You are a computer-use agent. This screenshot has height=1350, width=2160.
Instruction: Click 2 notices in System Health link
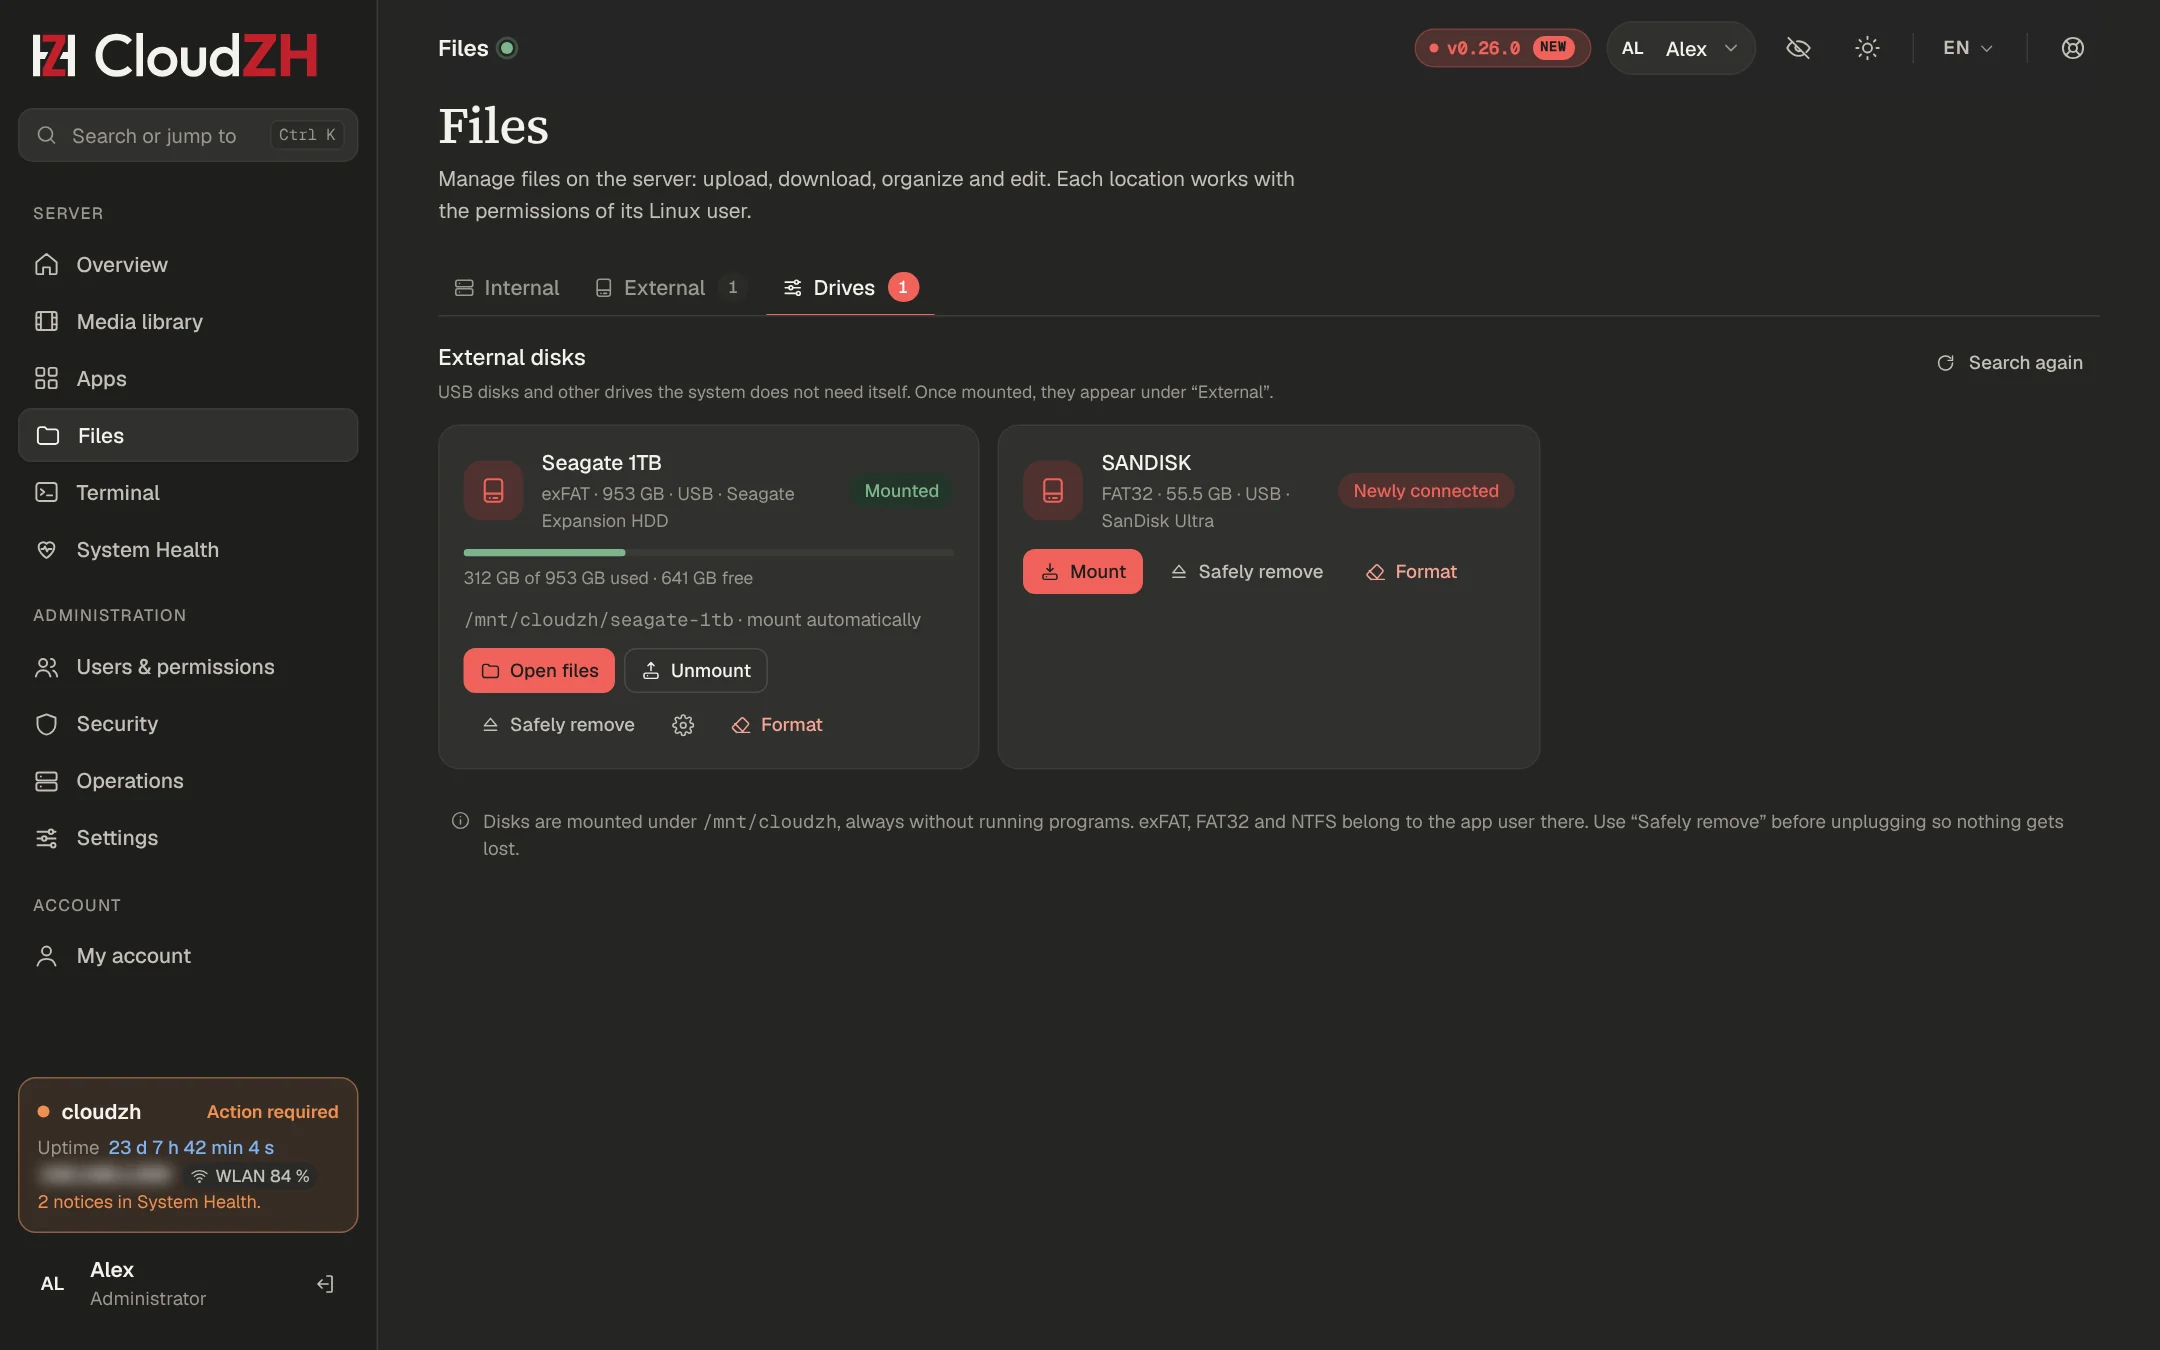[x=149, y=1202]
